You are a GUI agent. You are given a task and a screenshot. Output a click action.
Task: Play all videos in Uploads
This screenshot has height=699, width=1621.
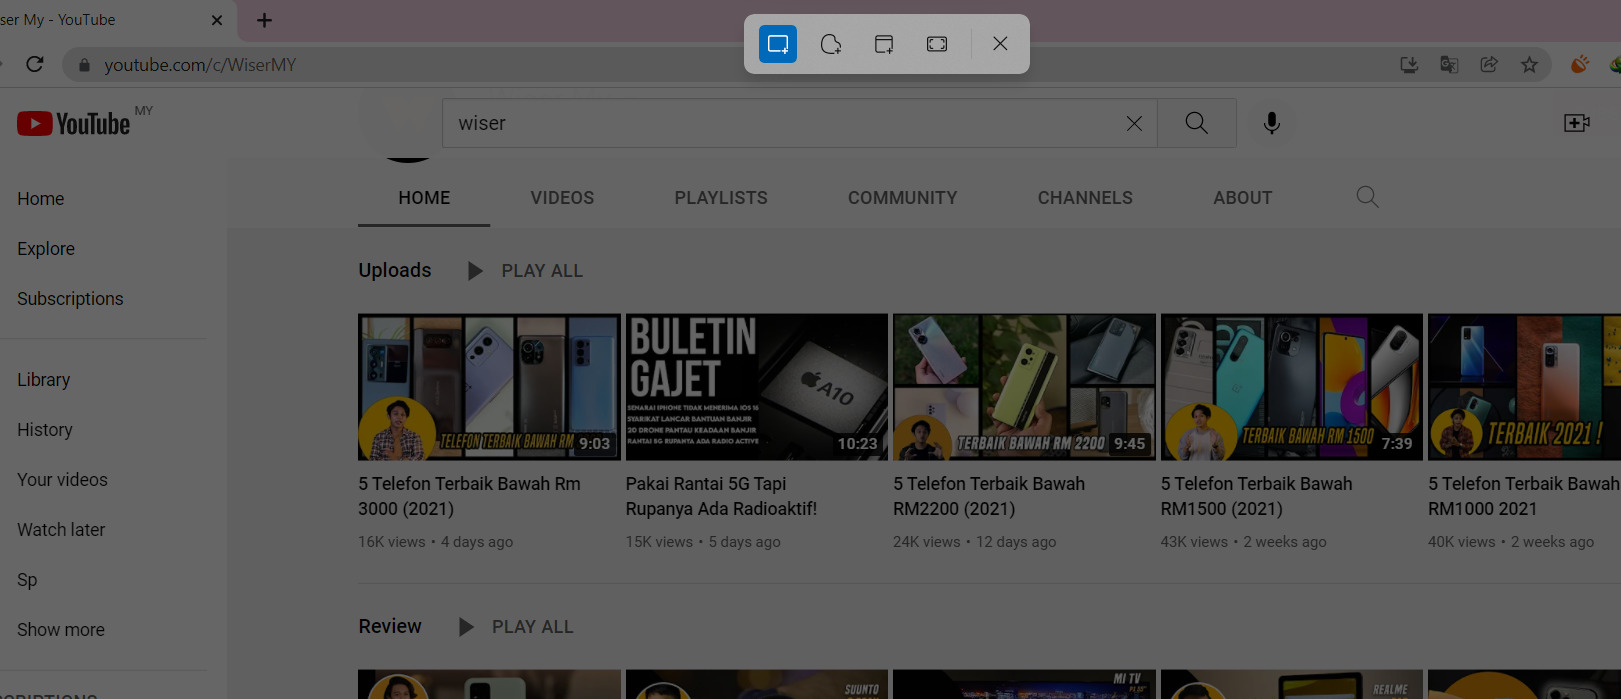[x=526, y=271]
